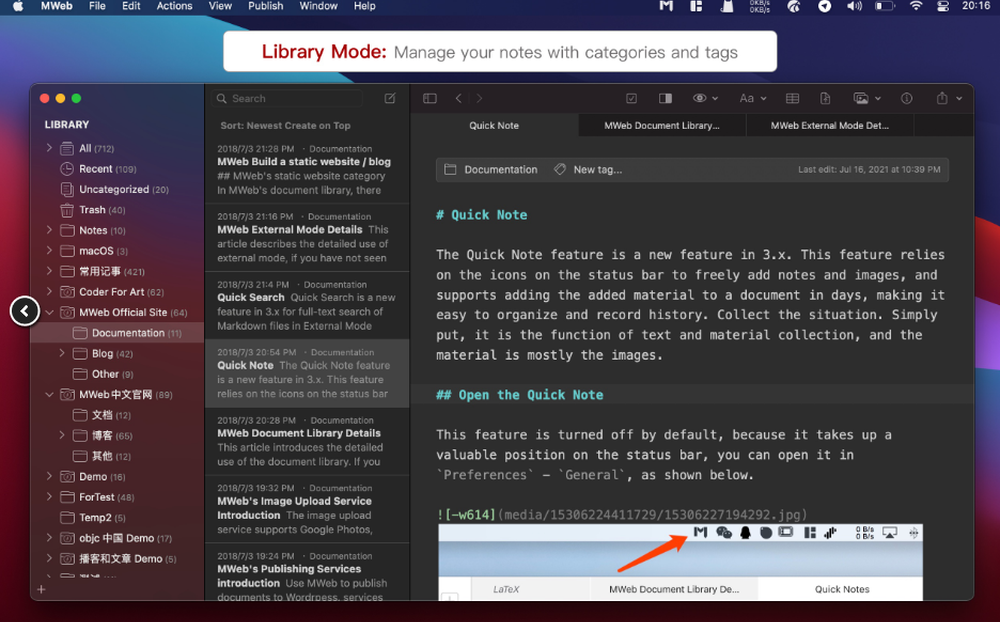Toggle the sidebar layout icon
Screen dimensions: 1000x622
pyautogui.click(x=430, y=98)
